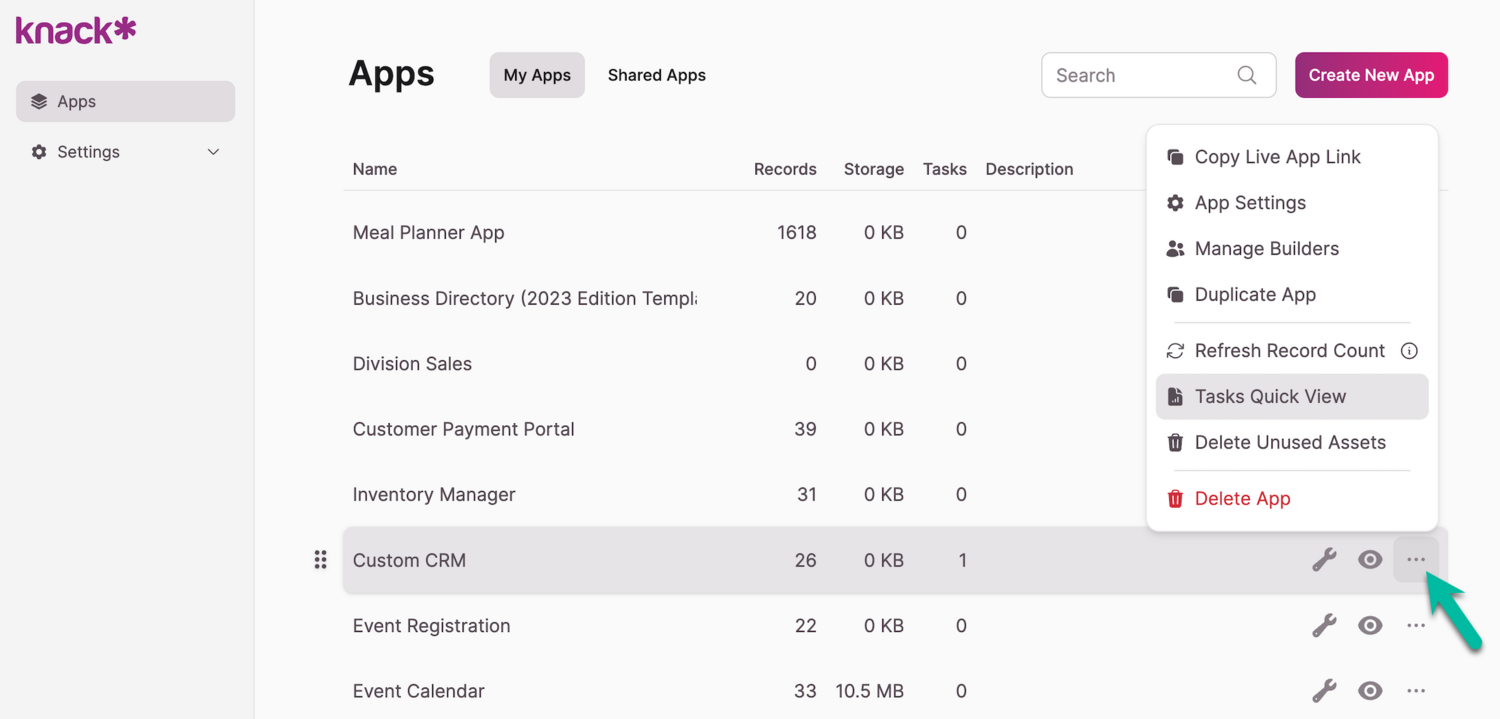1500x719 pixels.
Task: Click the eye icon for Event Registration
Action: click(x=1370, y=626)
